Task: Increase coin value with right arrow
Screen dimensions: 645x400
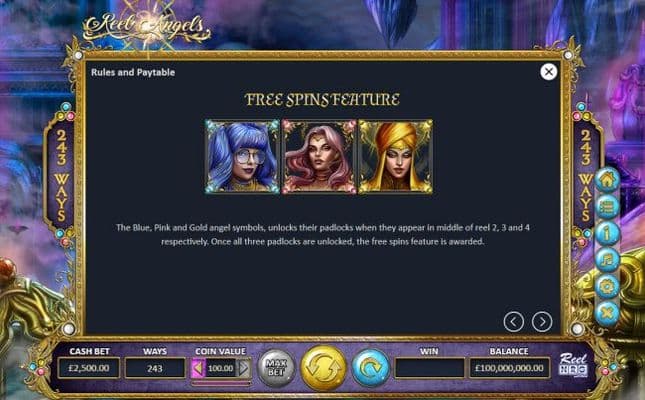Action: 244,368
